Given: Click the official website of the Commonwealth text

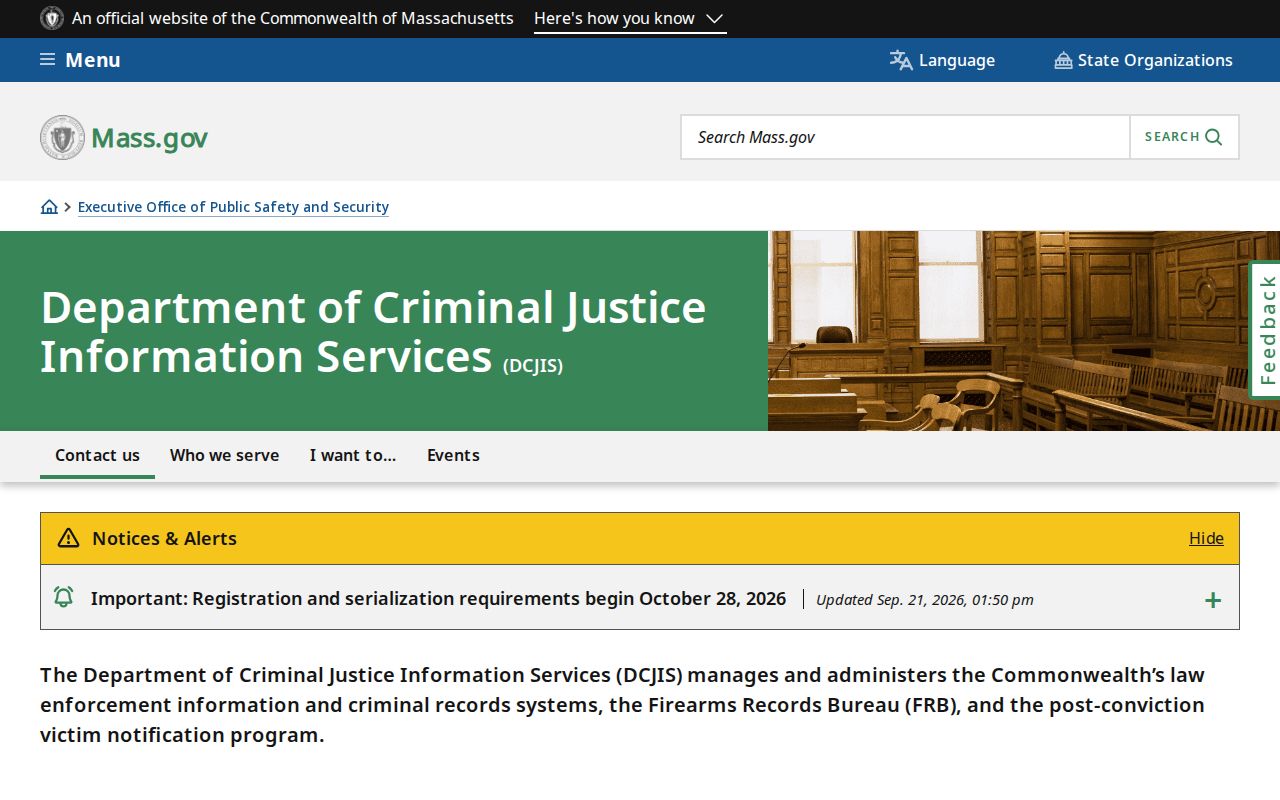Looking at the screenshot, I should point(293,19).
